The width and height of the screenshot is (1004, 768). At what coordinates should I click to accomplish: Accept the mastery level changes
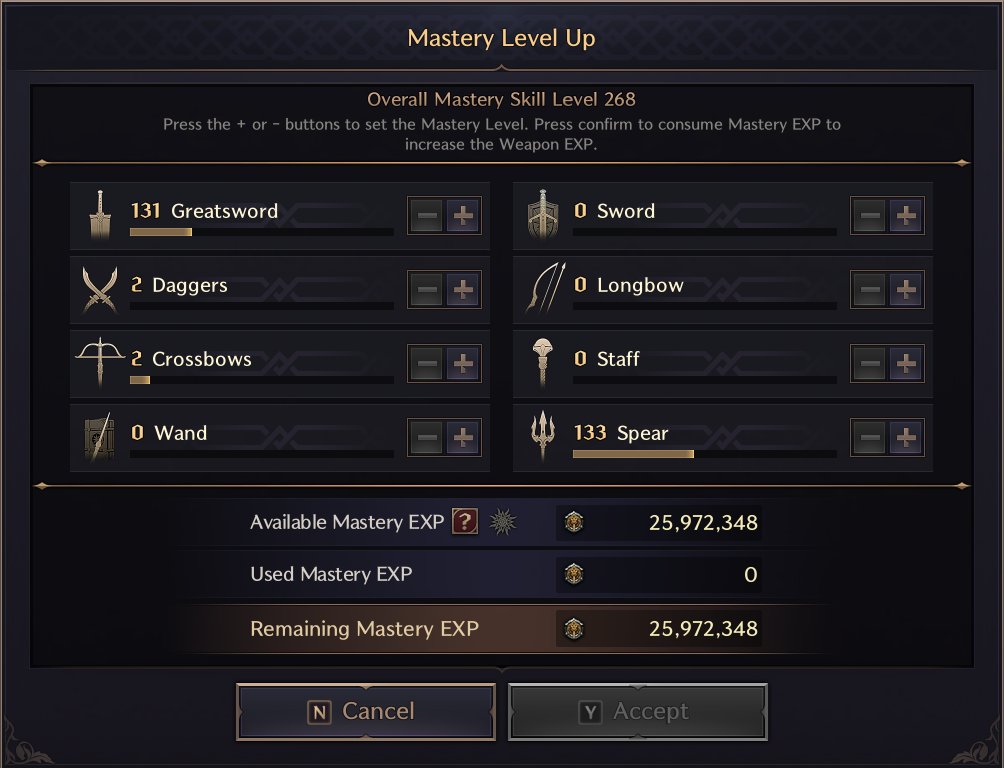tap(638, 712)
